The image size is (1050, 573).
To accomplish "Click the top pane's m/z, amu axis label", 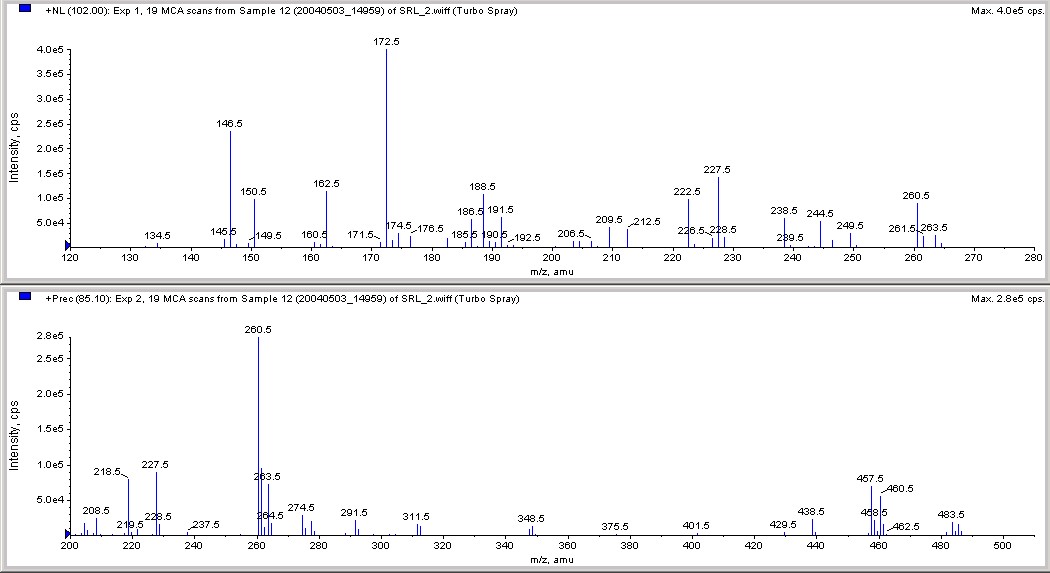I will pos(552,272).
